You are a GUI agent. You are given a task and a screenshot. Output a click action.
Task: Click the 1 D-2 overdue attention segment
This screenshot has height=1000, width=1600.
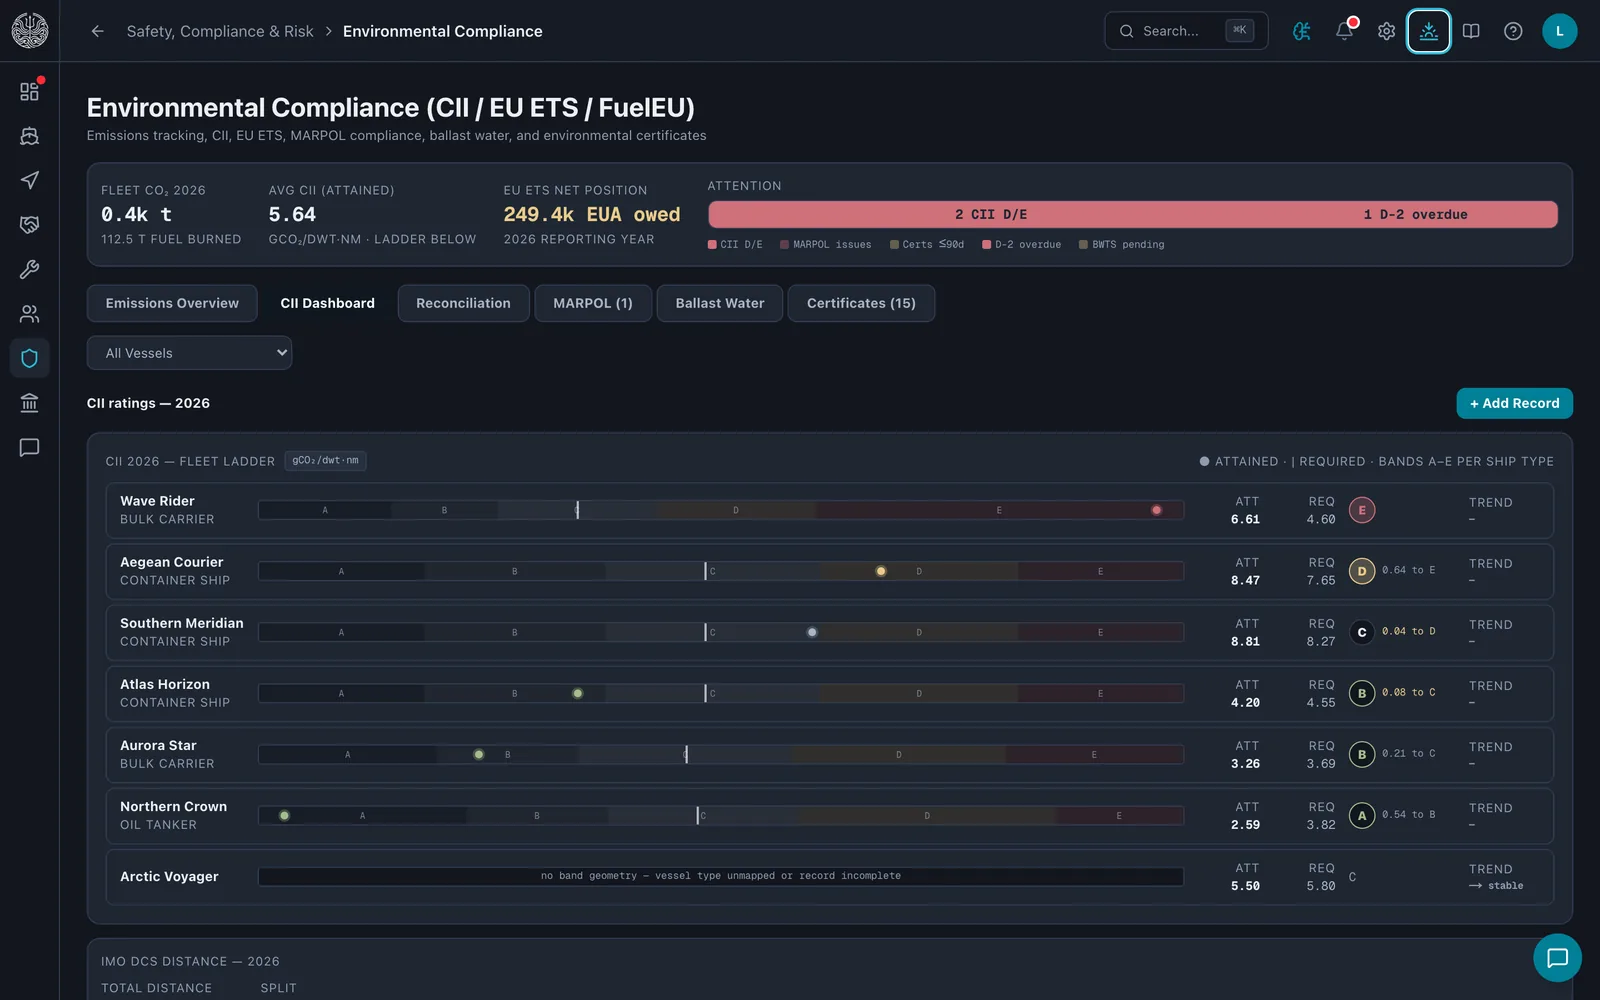point(1415,214)
